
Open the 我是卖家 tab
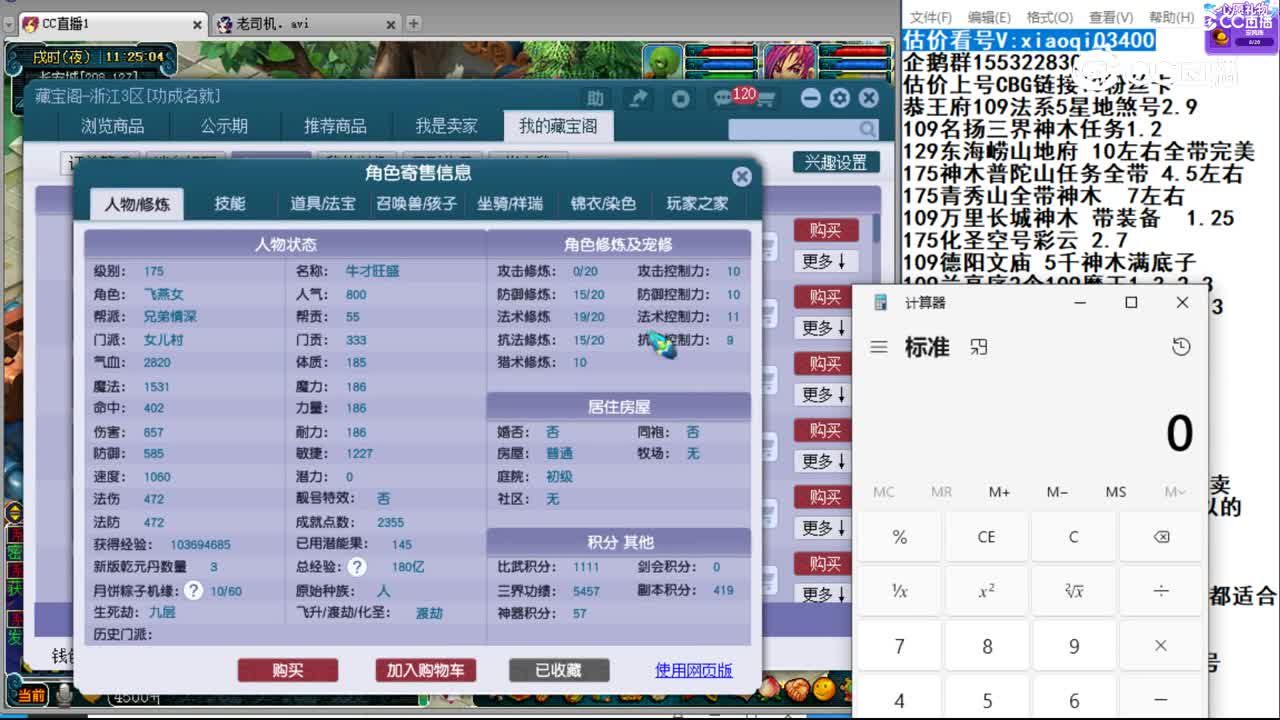[x=447, y=126]
